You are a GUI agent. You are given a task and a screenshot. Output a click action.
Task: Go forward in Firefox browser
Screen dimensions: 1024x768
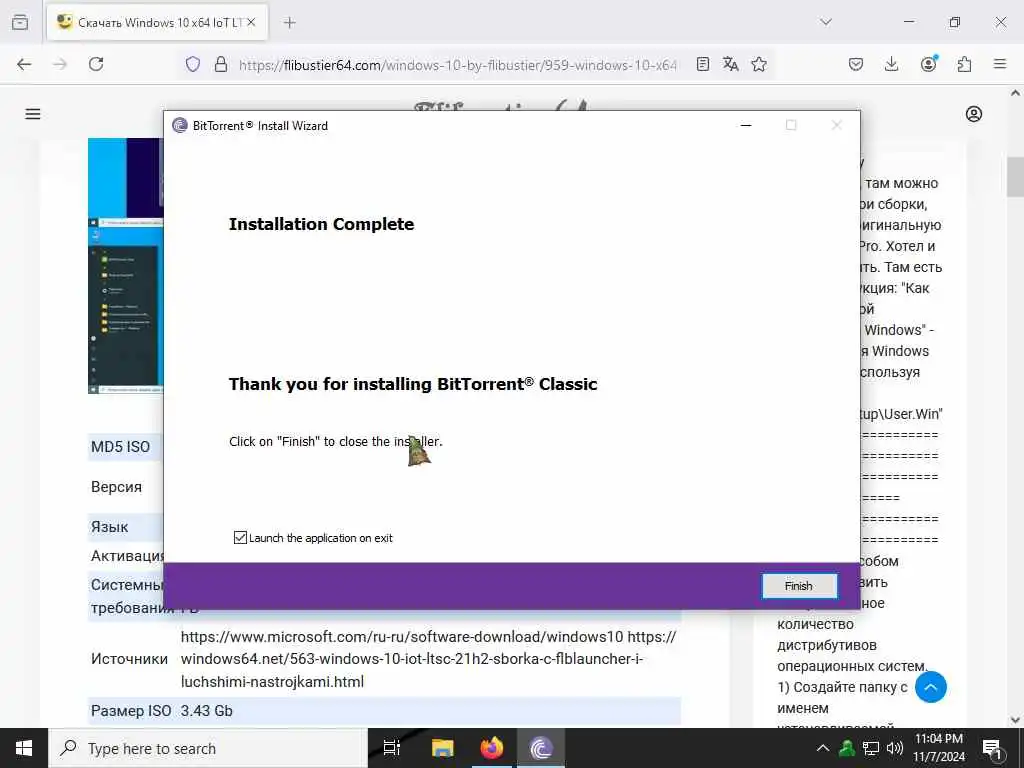(60, 64)
